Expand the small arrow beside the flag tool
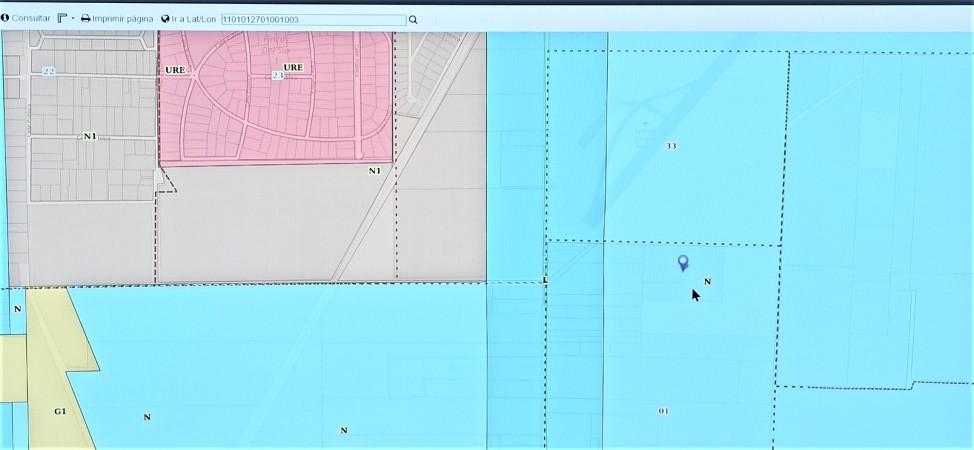The width and height of the screenshot is (974, 450). (x=73, y=19)
